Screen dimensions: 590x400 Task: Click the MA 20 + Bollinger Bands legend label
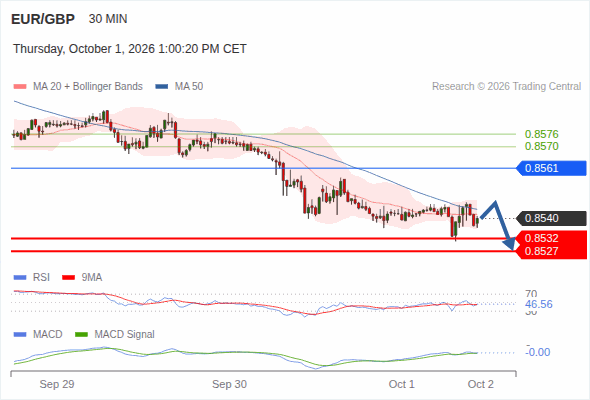[88, 87]
